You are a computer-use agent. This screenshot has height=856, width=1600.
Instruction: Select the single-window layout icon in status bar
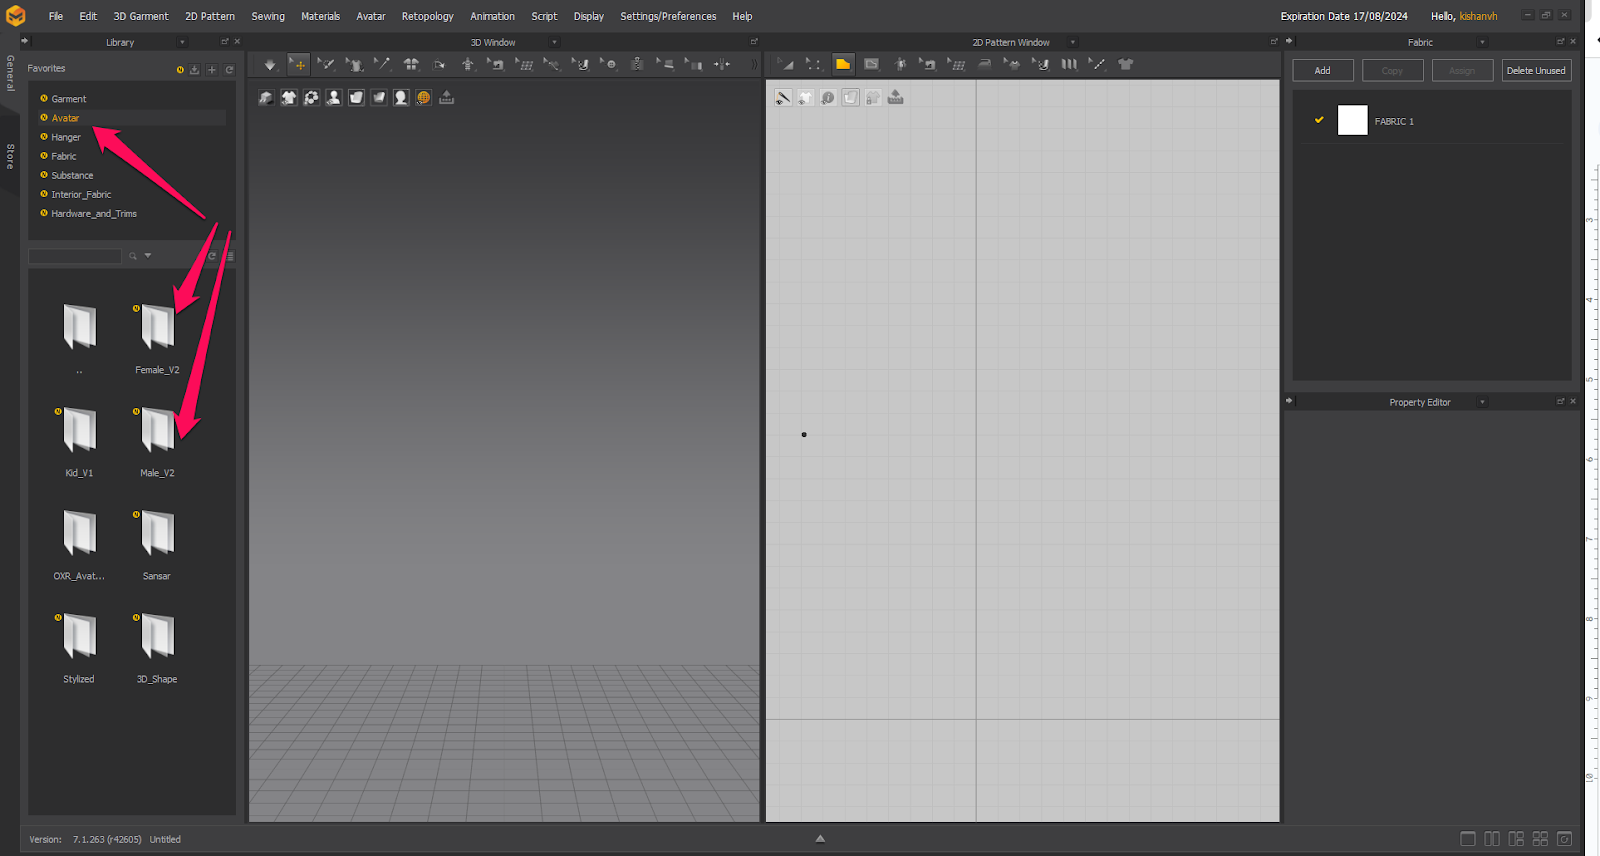coord(1468,839)
